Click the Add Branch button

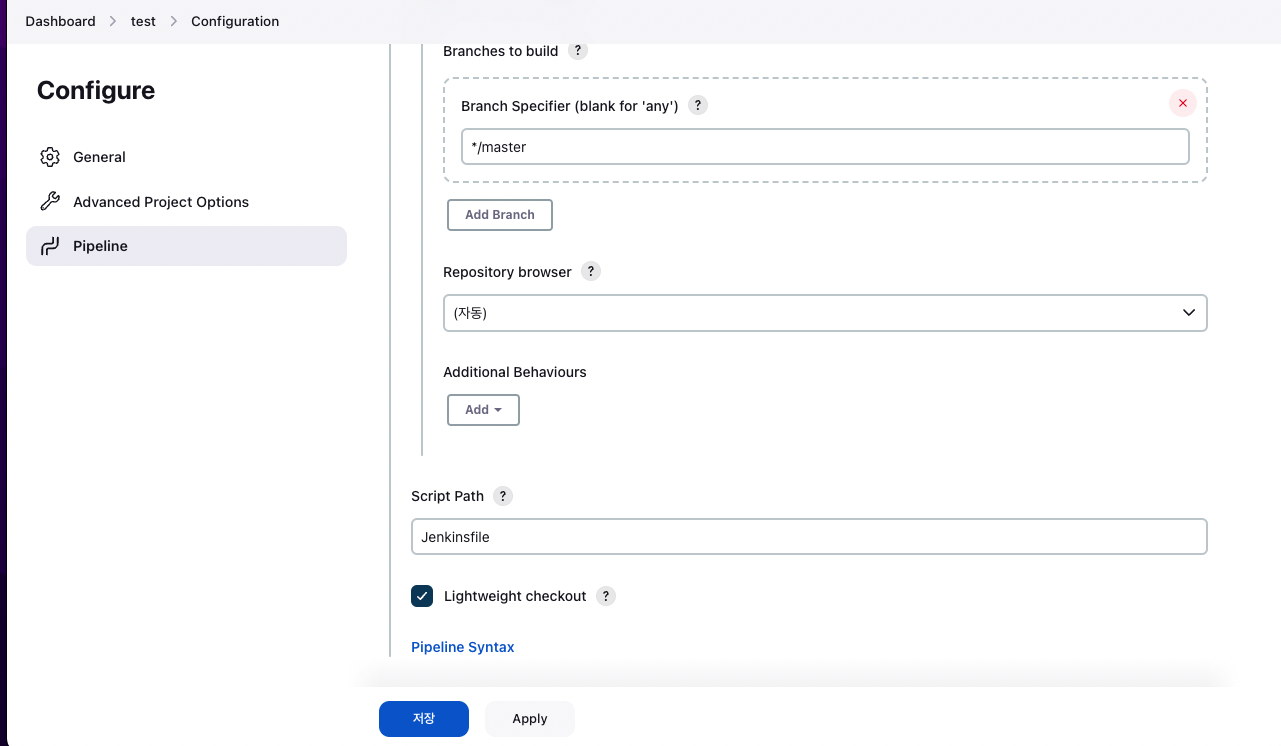click(500, 215)
